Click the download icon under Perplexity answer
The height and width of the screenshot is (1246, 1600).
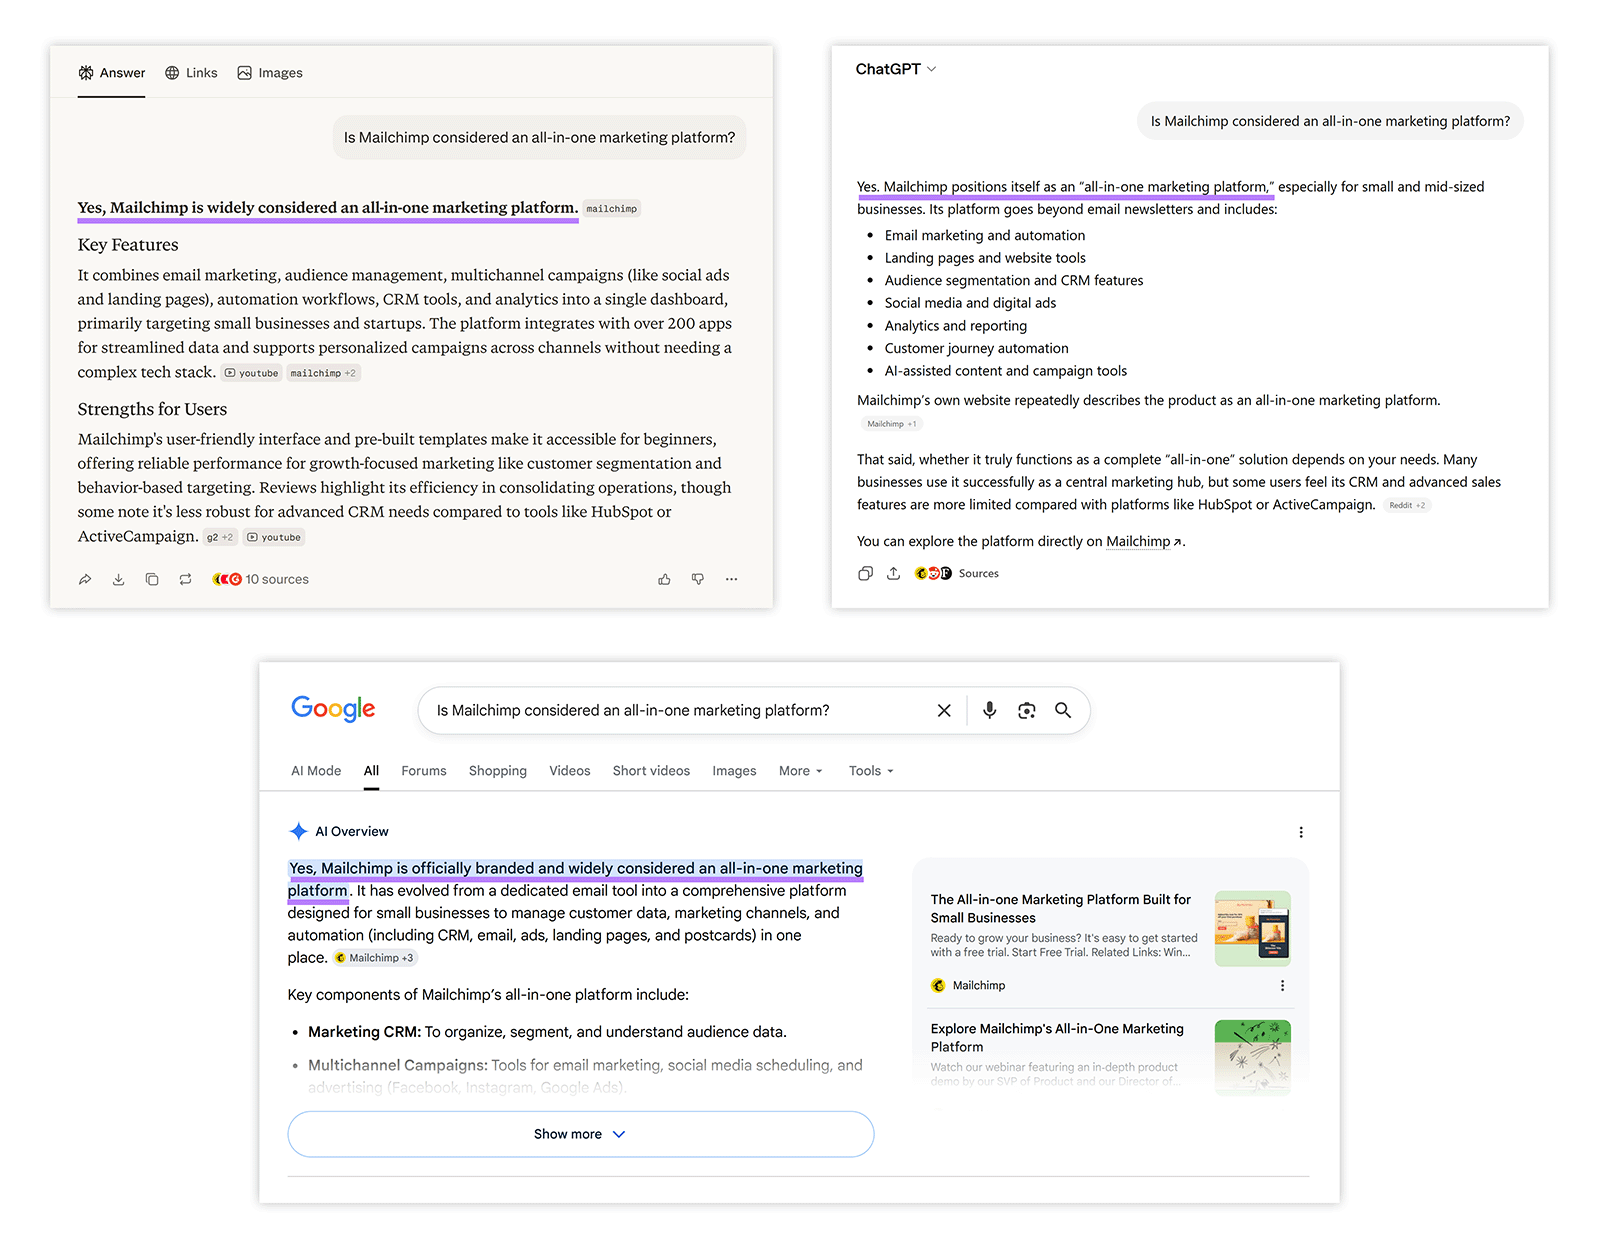tap(118, 579)
